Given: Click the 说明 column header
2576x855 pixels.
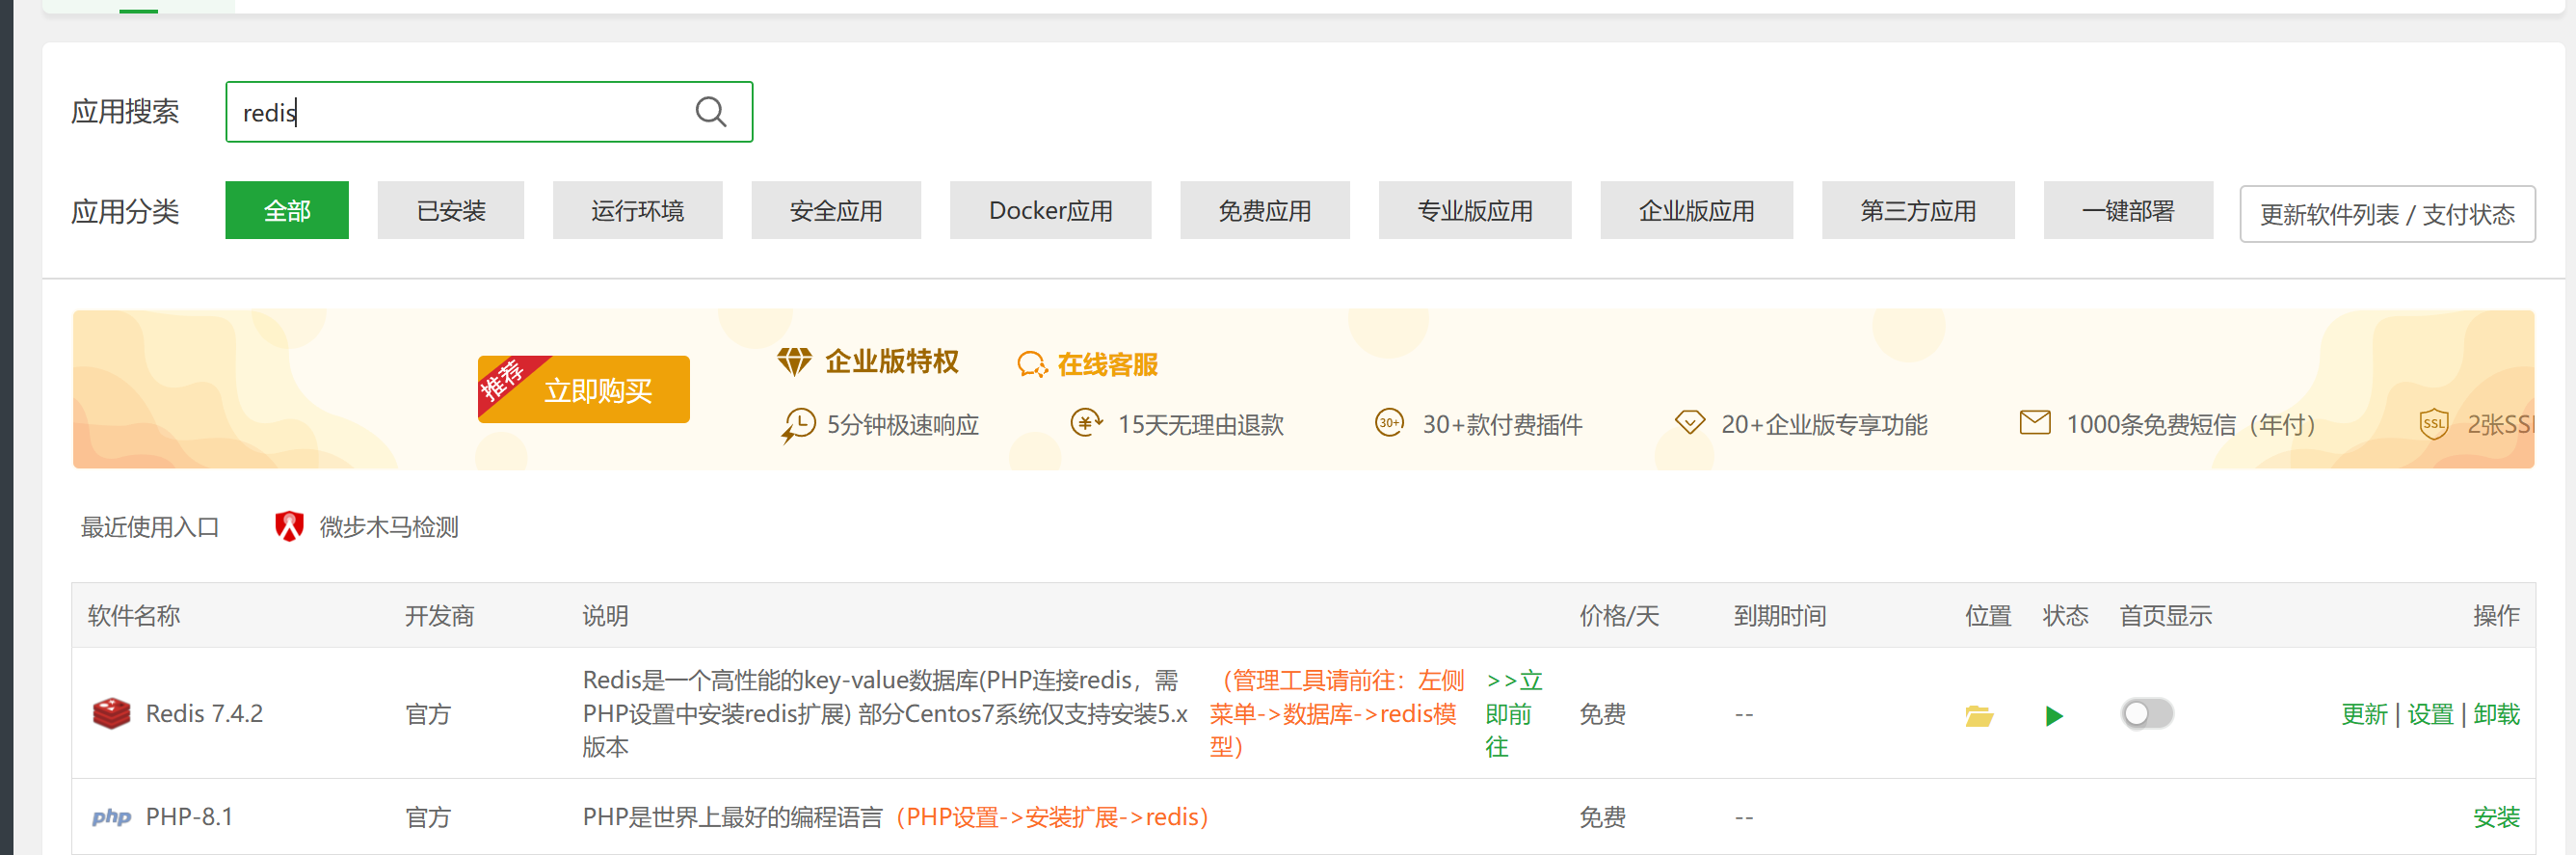Looking at the screenshot, I should 605,615.
